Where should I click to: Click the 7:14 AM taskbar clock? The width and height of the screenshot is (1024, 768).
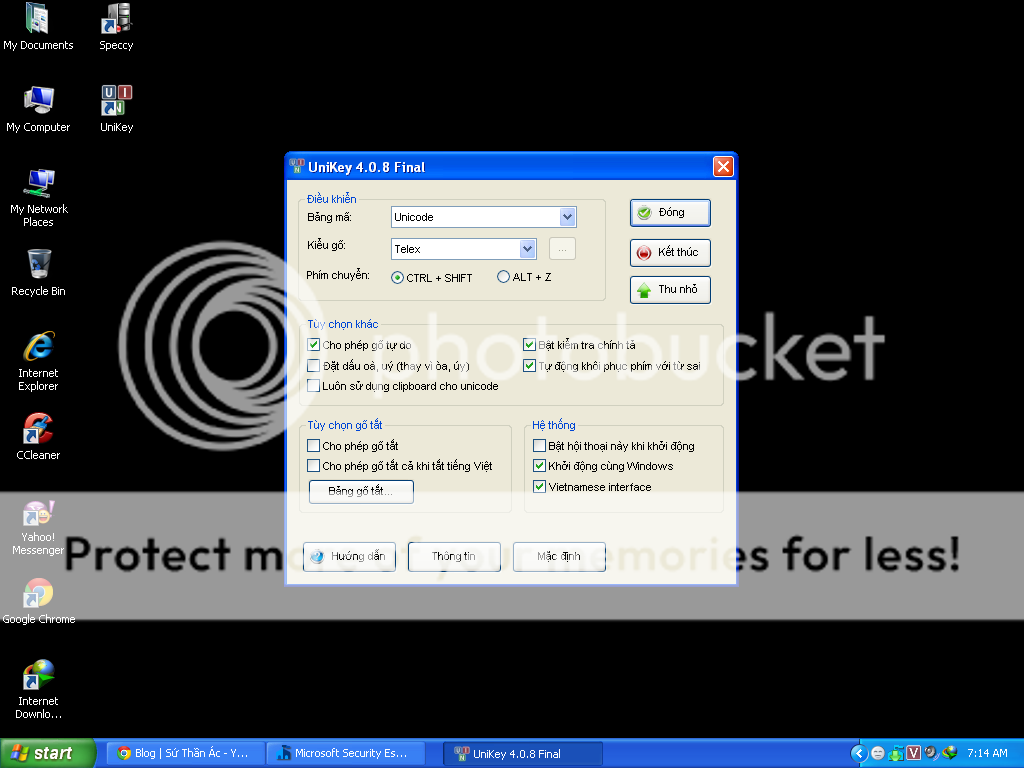pos(987,753)
